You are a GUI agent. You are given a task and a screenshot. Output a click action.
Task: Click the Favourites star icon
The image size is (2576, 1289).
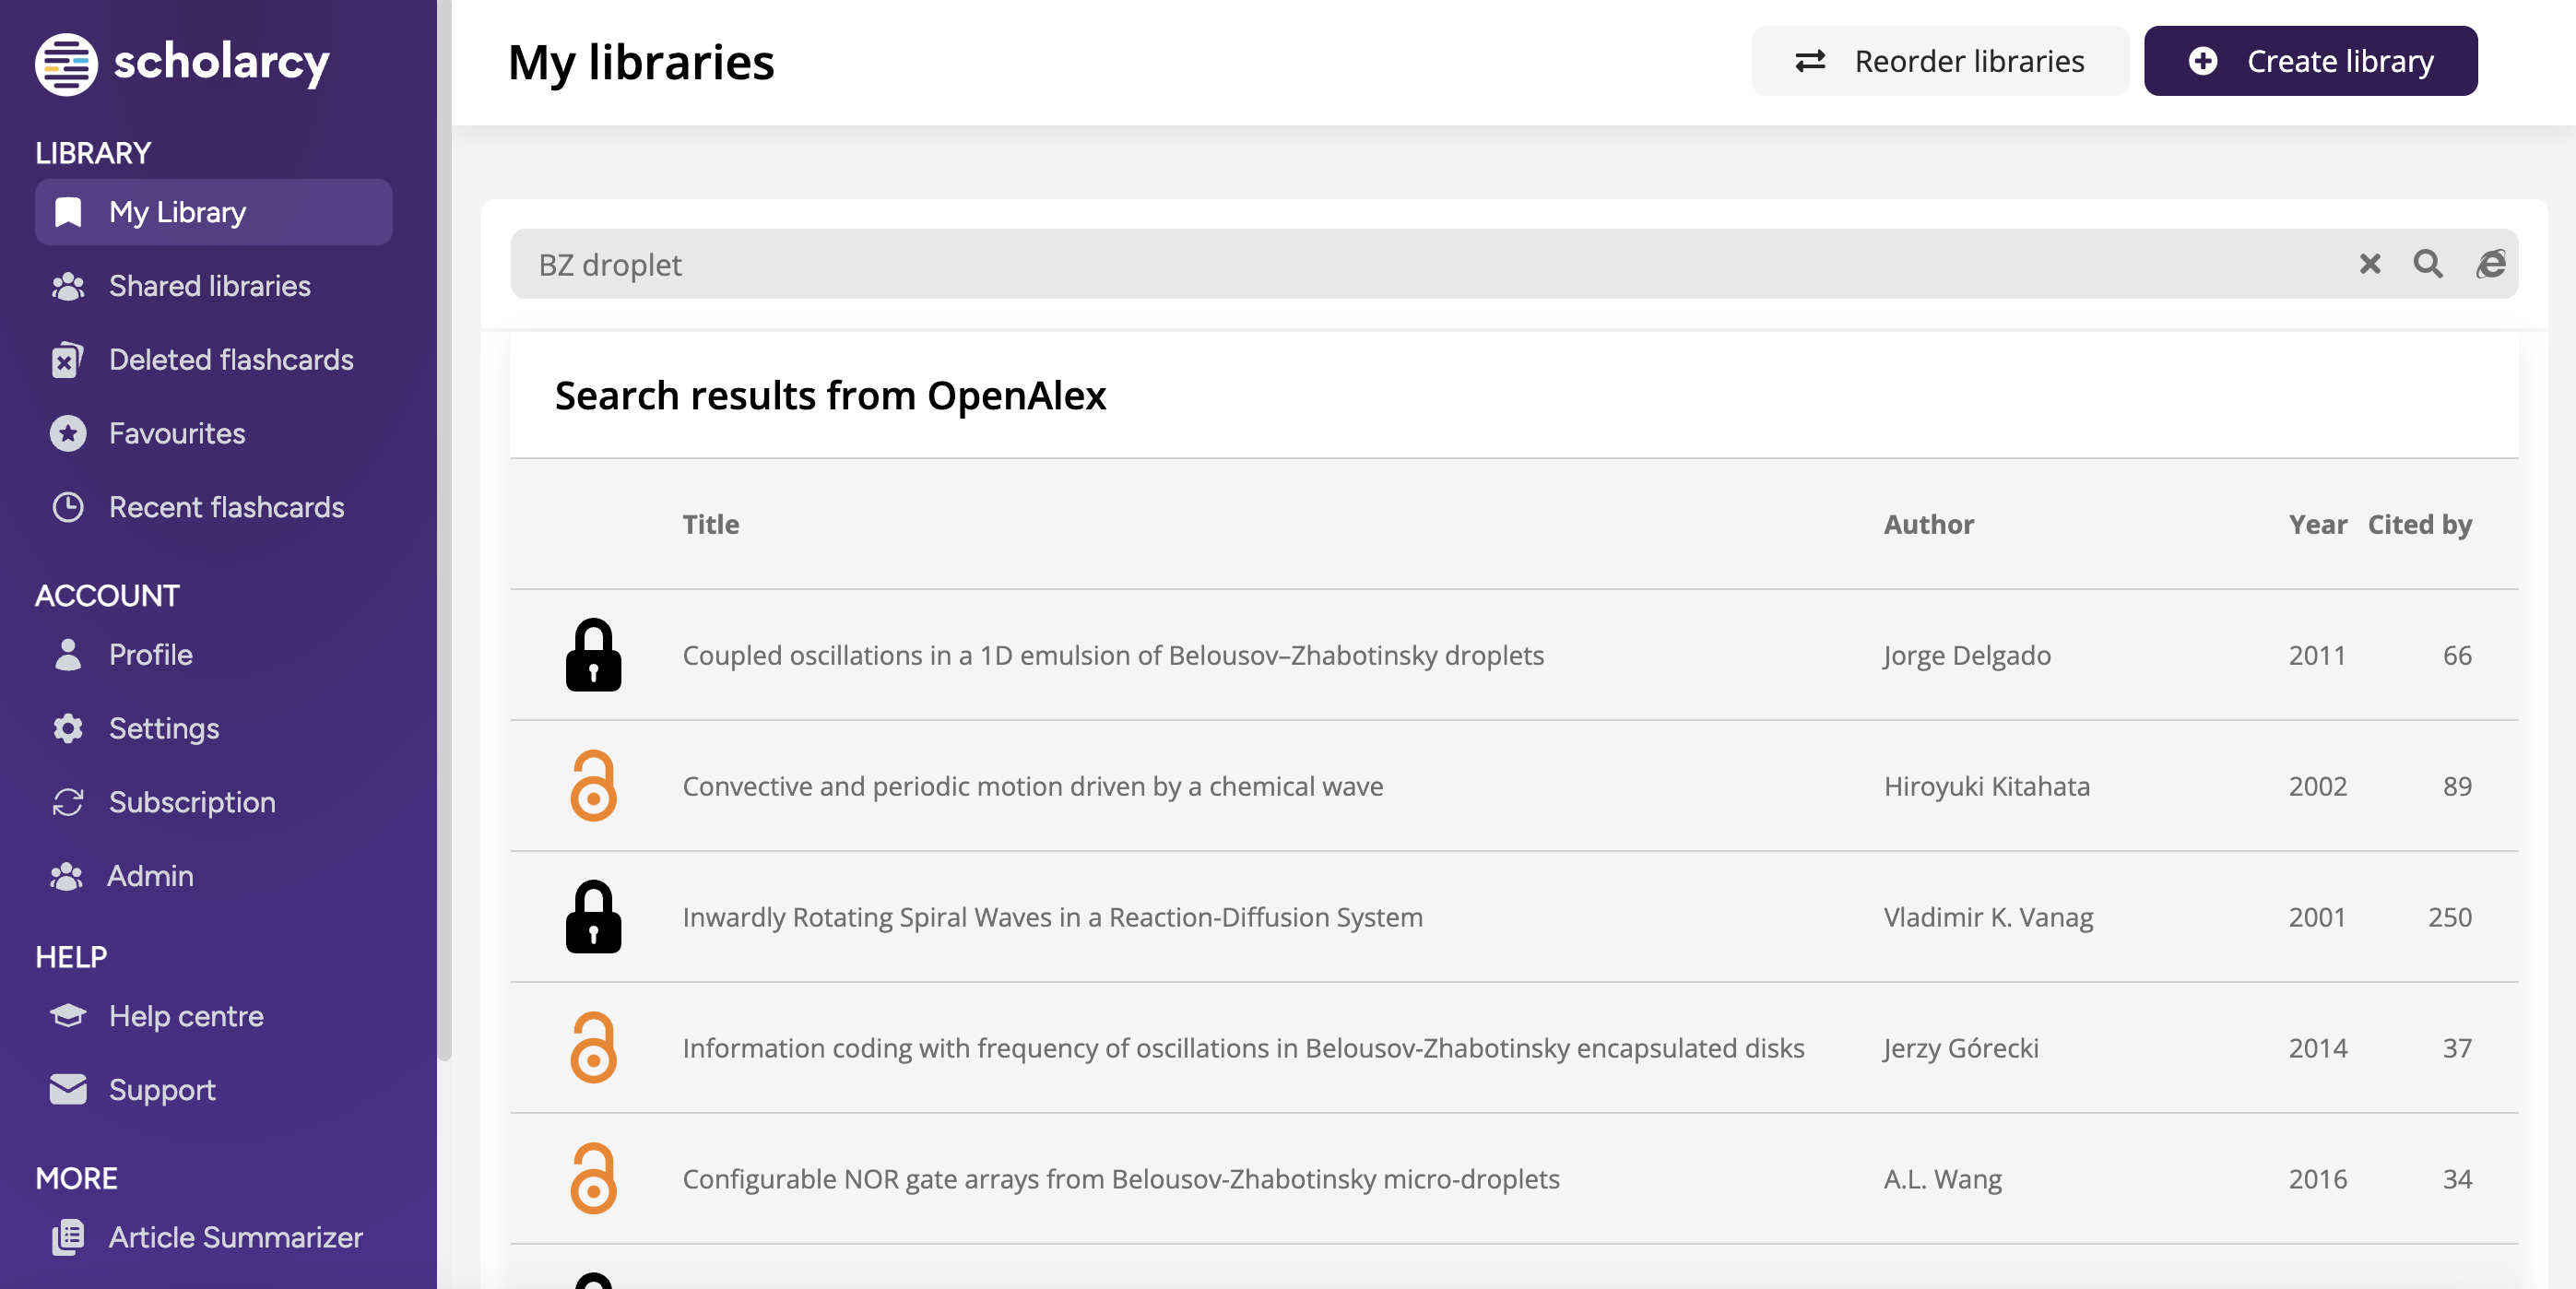coord(67,433)
